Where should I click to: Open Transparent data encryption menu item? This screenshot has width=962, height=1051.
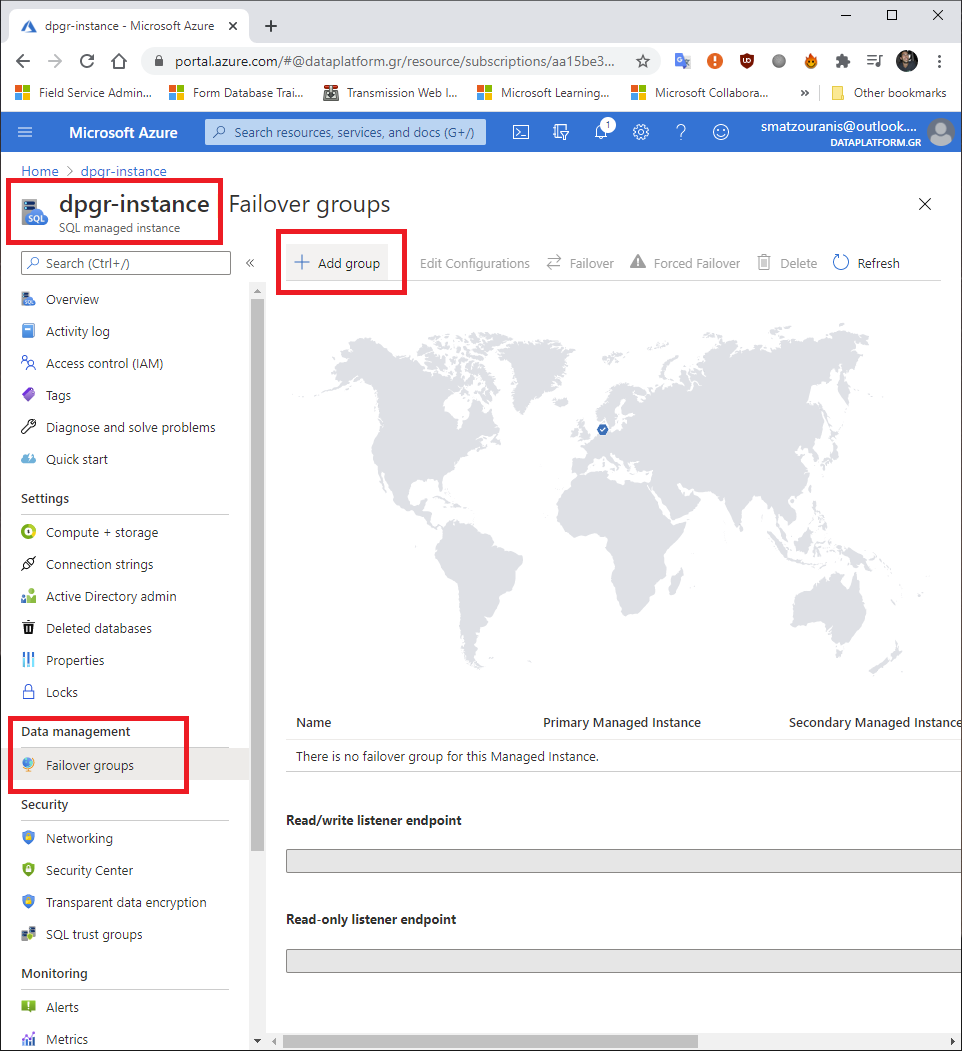coord(125,902)
